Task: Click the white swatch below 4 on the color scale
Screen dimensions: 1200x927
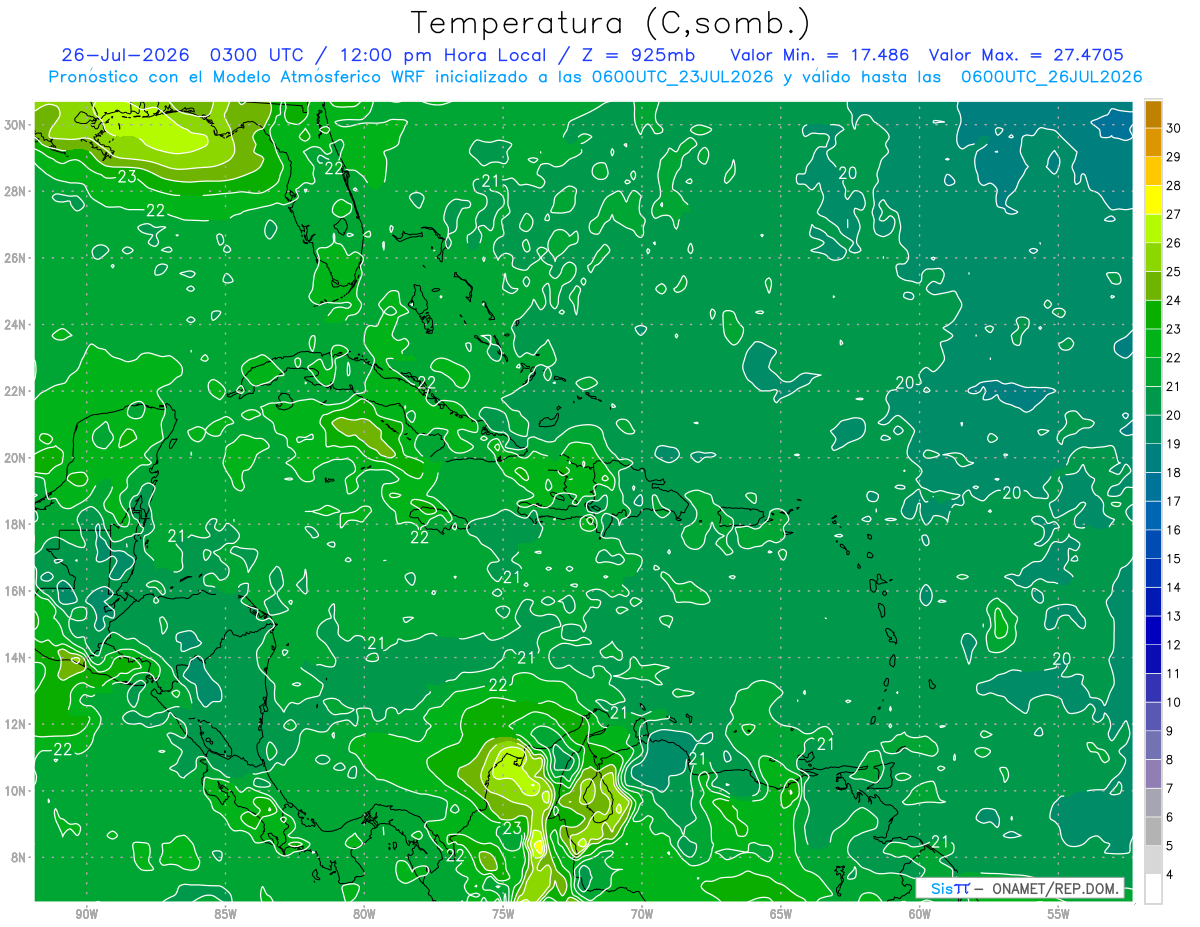Action: (1153, 889)
